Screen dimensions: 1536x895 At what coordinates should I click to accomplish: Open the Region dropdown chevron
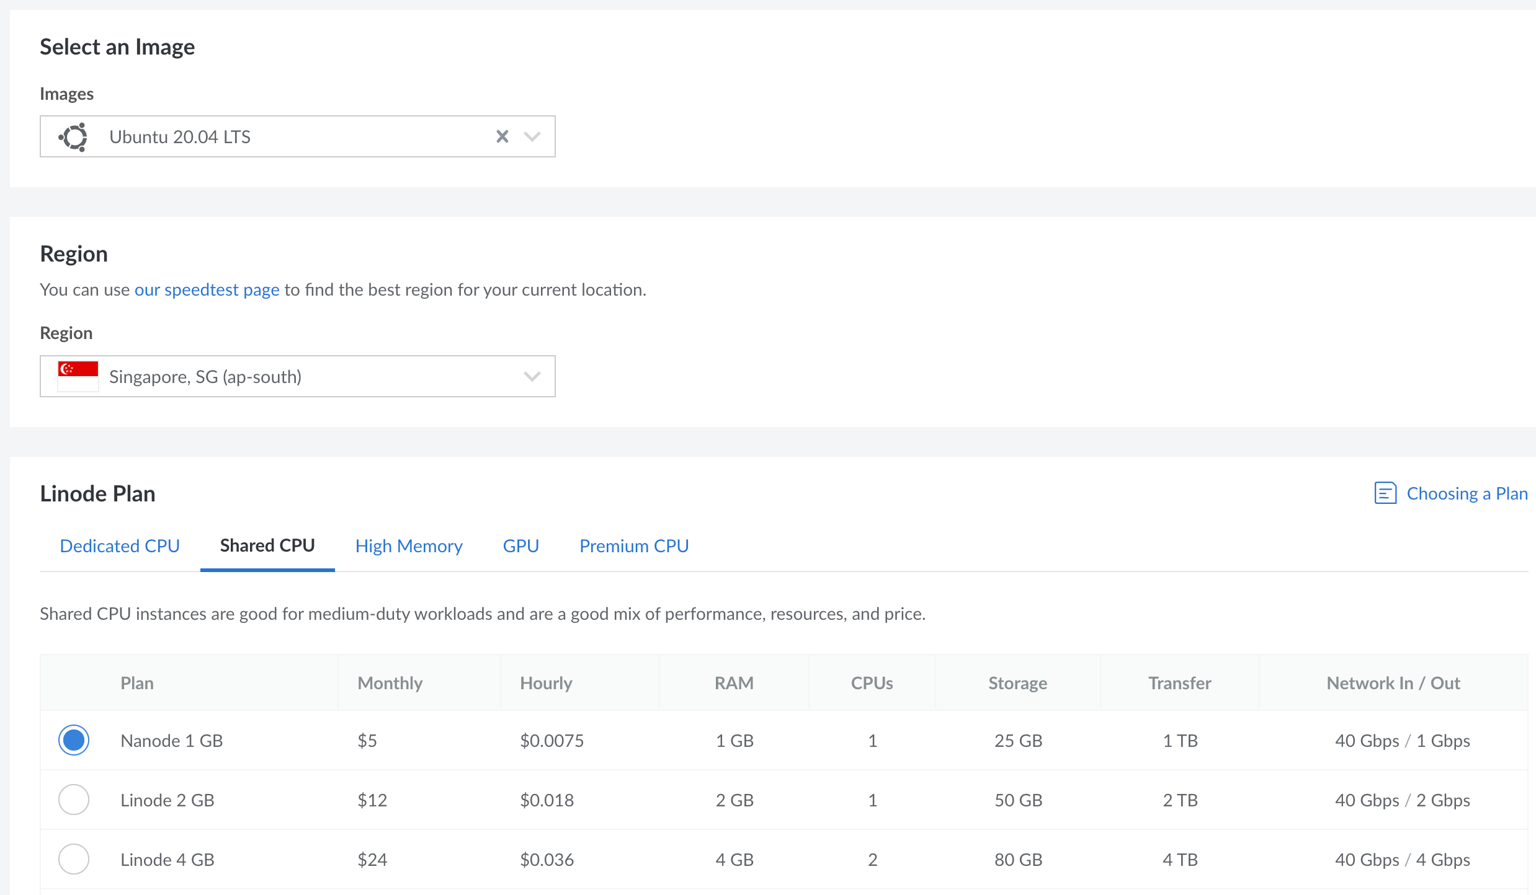coord(532,377)
